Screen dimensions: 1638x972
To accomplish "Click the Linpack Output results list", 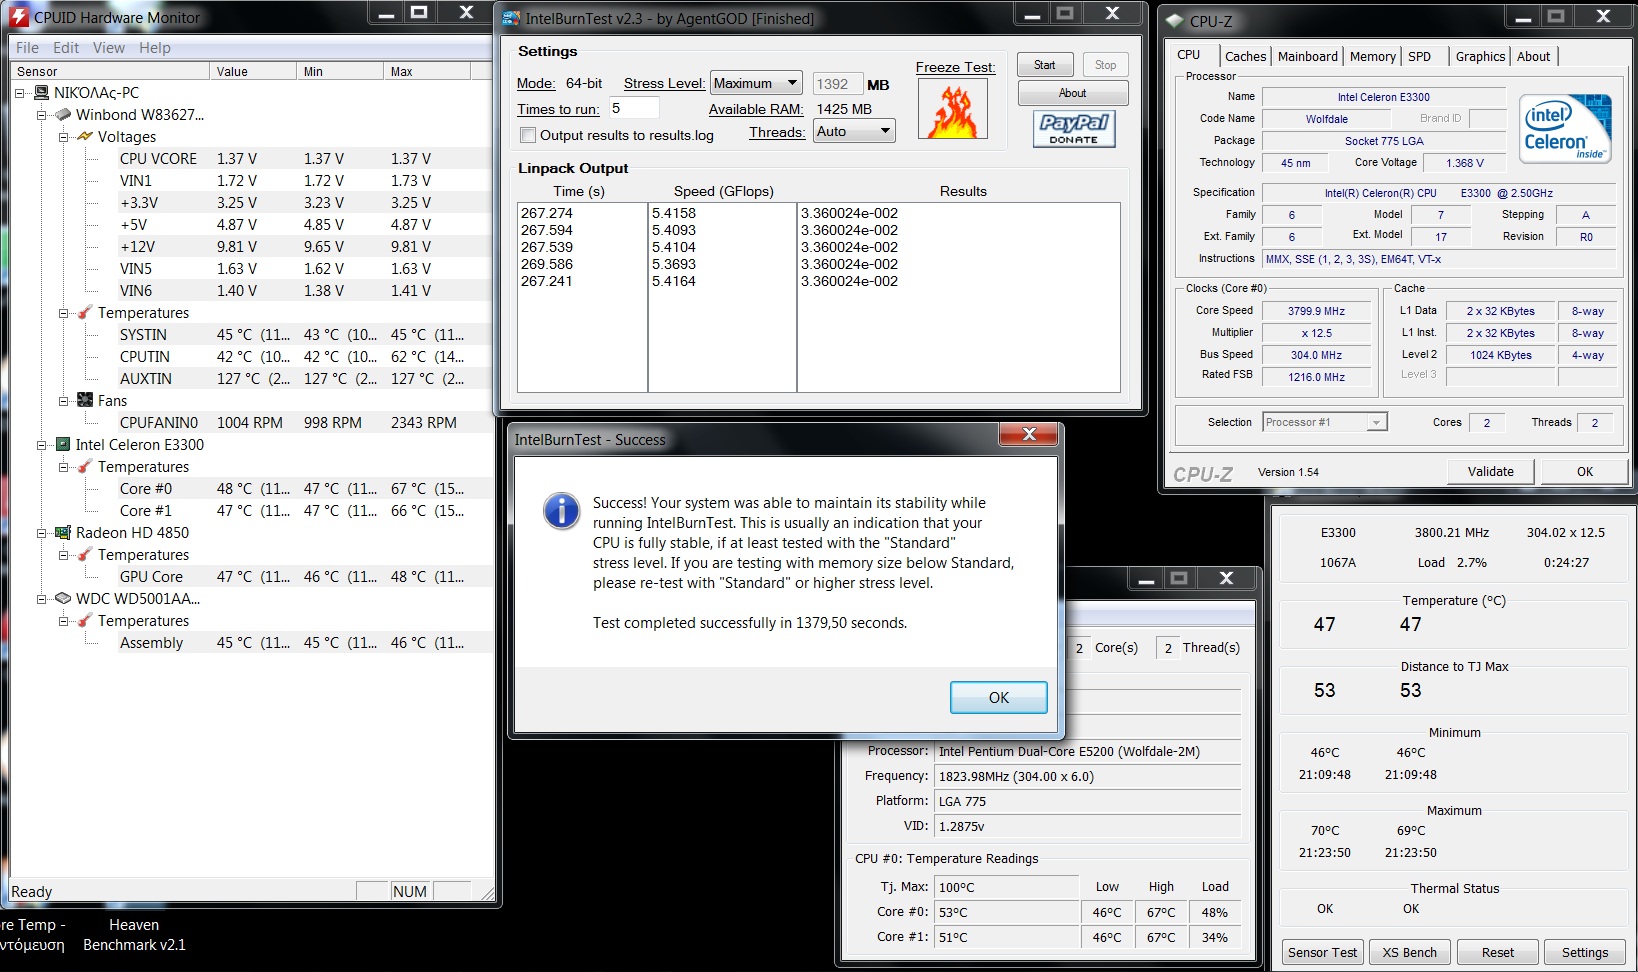I will tap(819, 297).
